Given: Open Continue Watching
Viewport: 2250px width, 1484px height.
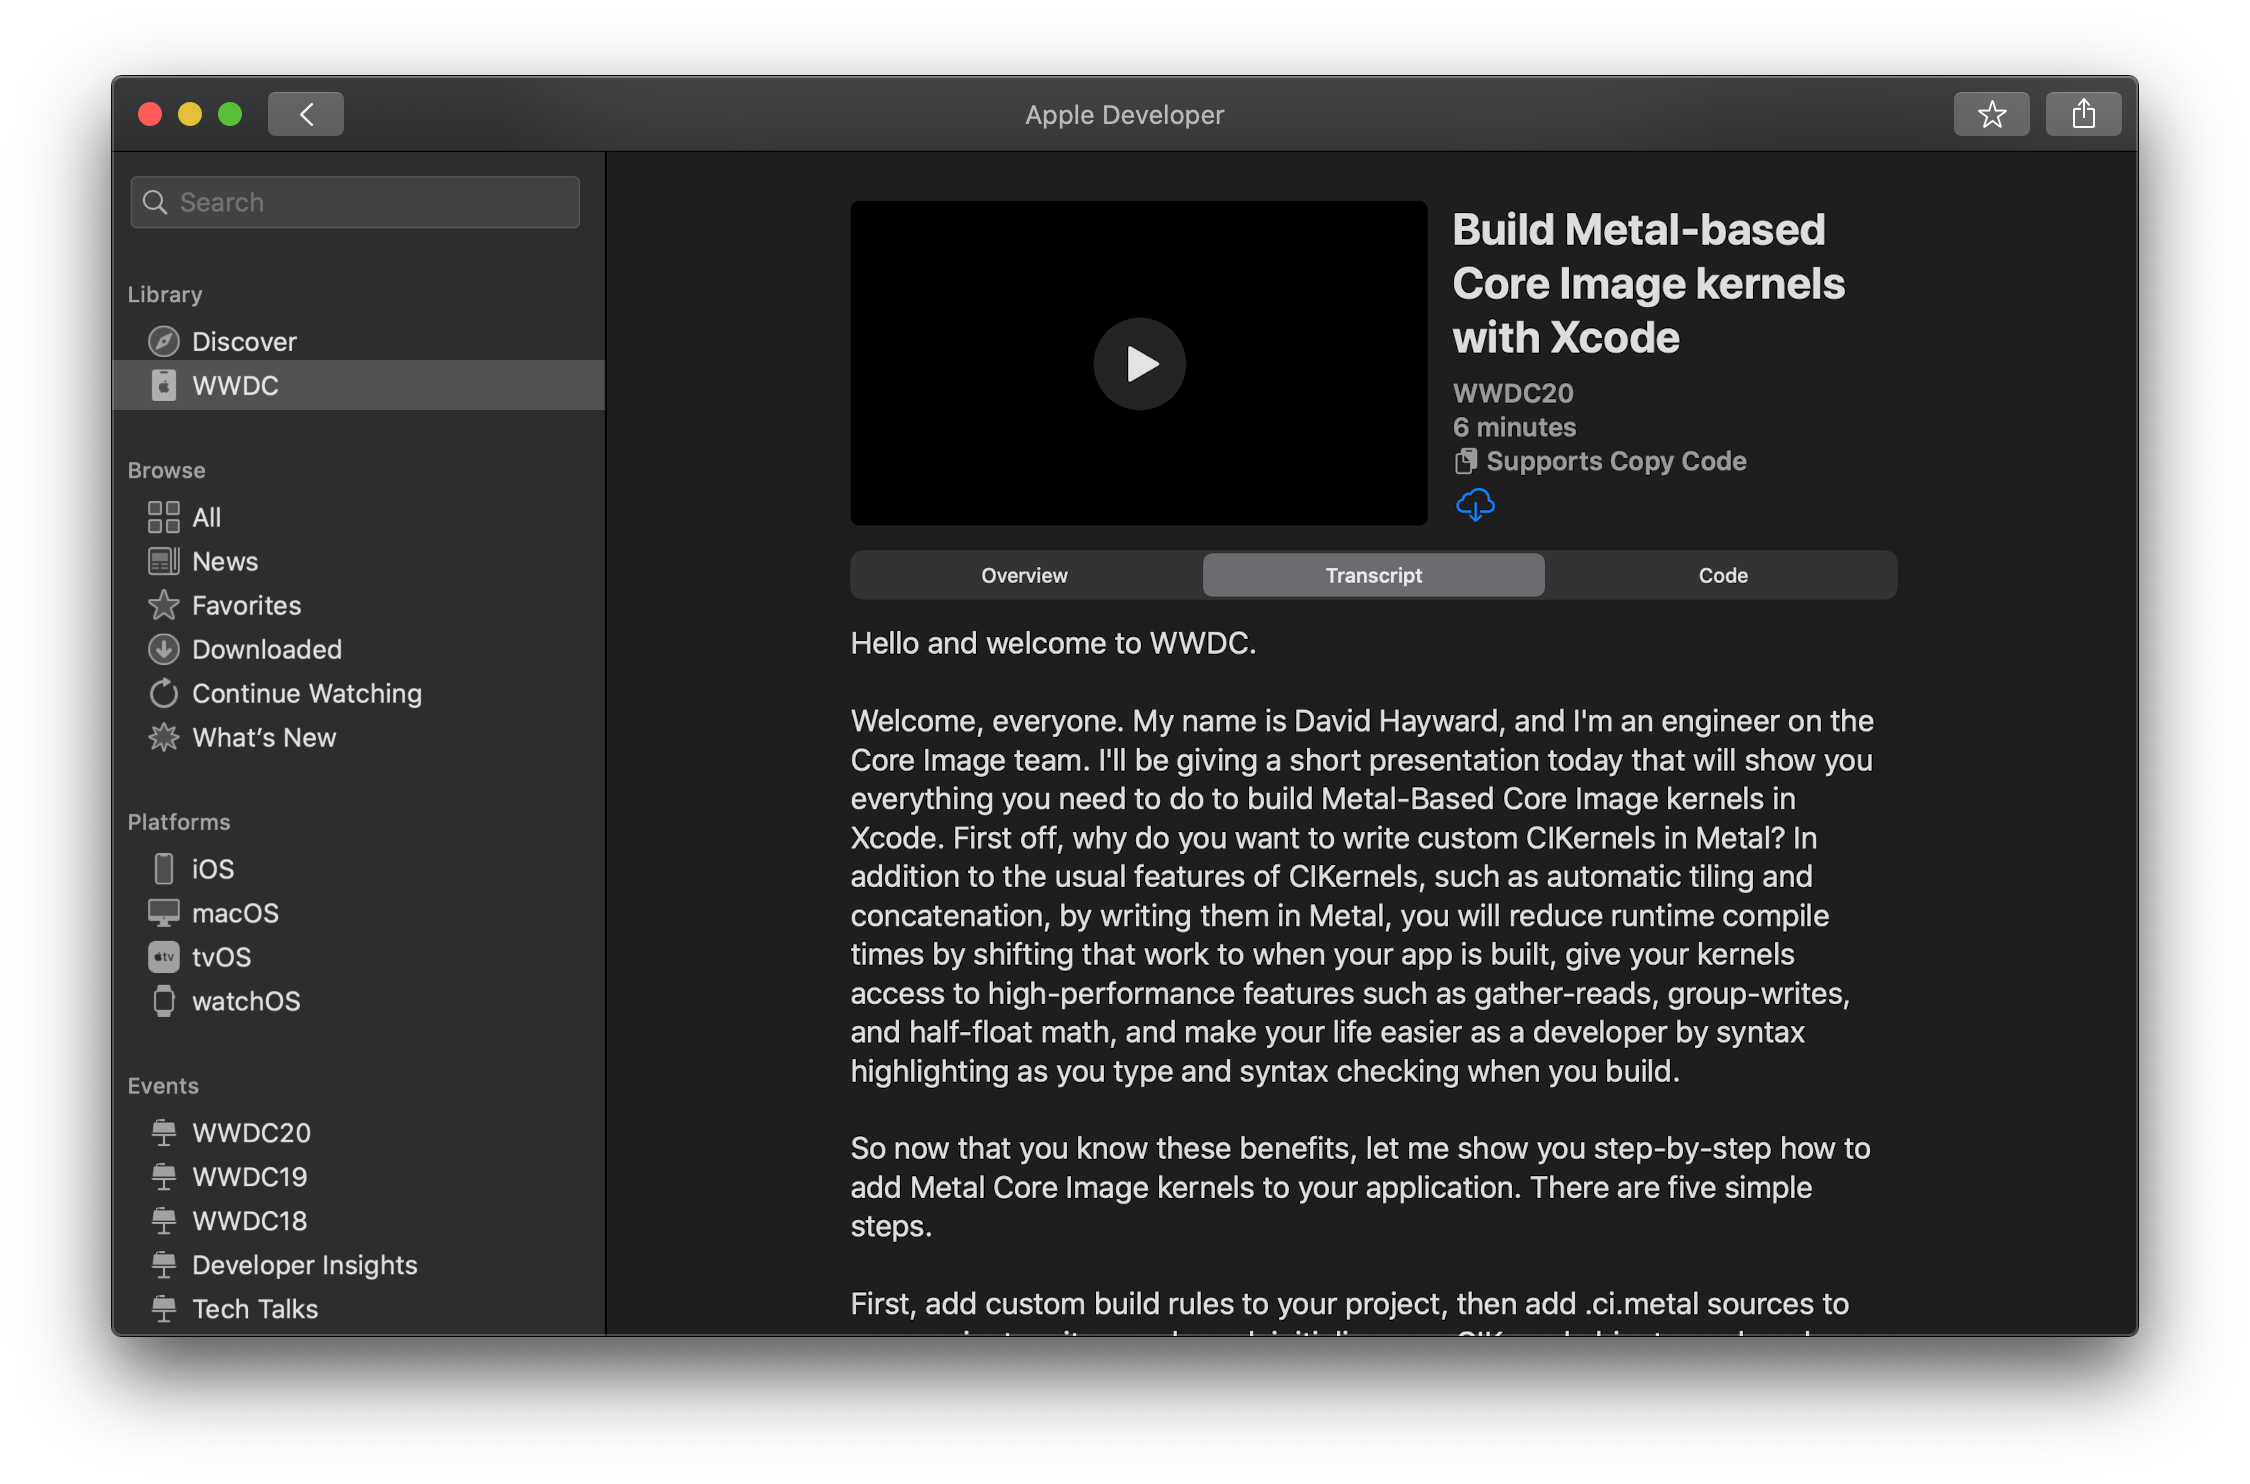Looking at the screenshot, I should point(306,693).
